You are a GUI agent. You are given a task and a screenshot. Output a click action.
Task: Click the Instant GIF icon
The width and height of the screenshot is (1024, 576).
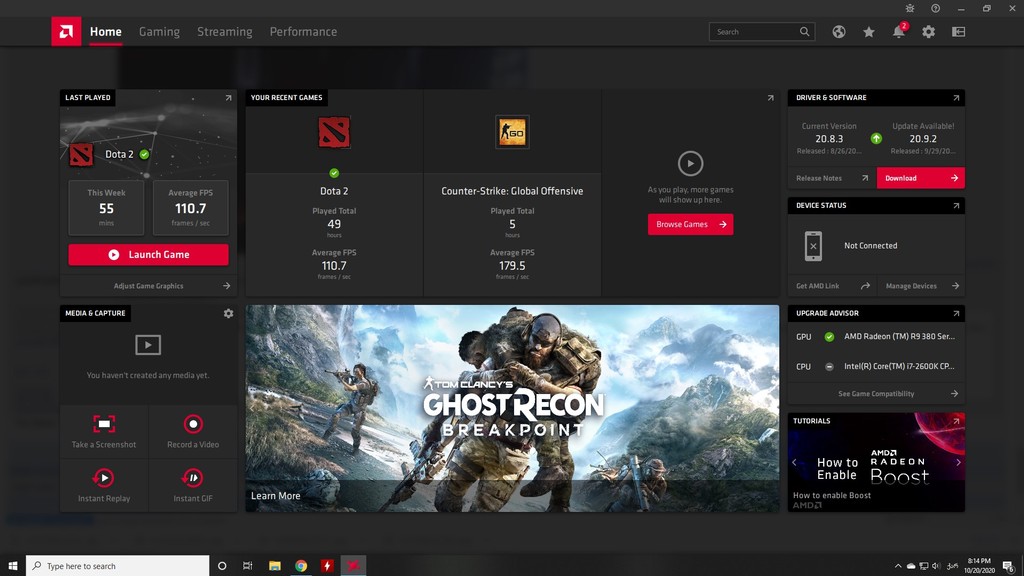pos(193,478)
